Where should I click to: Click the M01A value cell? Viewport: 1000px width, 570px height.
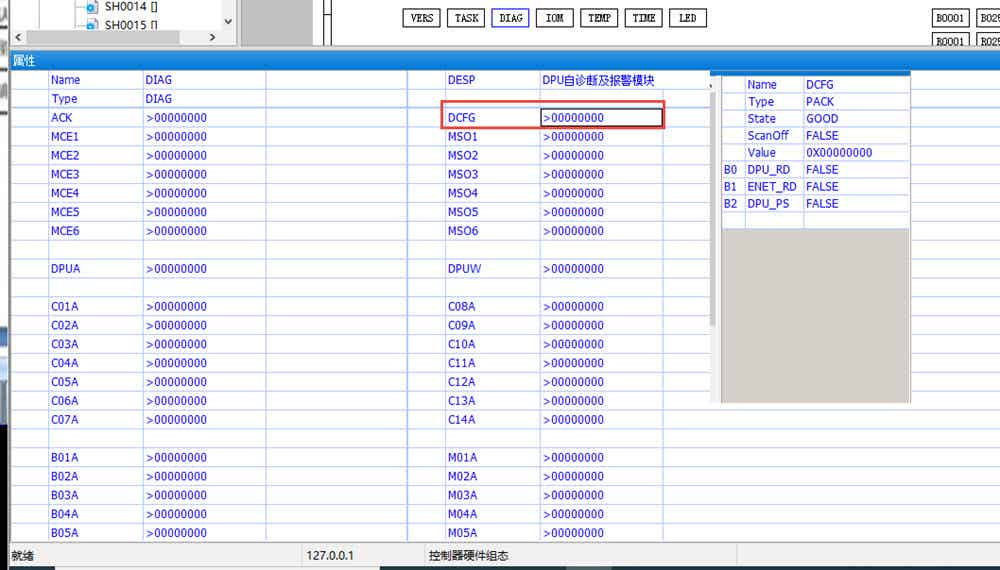point(601,457)
